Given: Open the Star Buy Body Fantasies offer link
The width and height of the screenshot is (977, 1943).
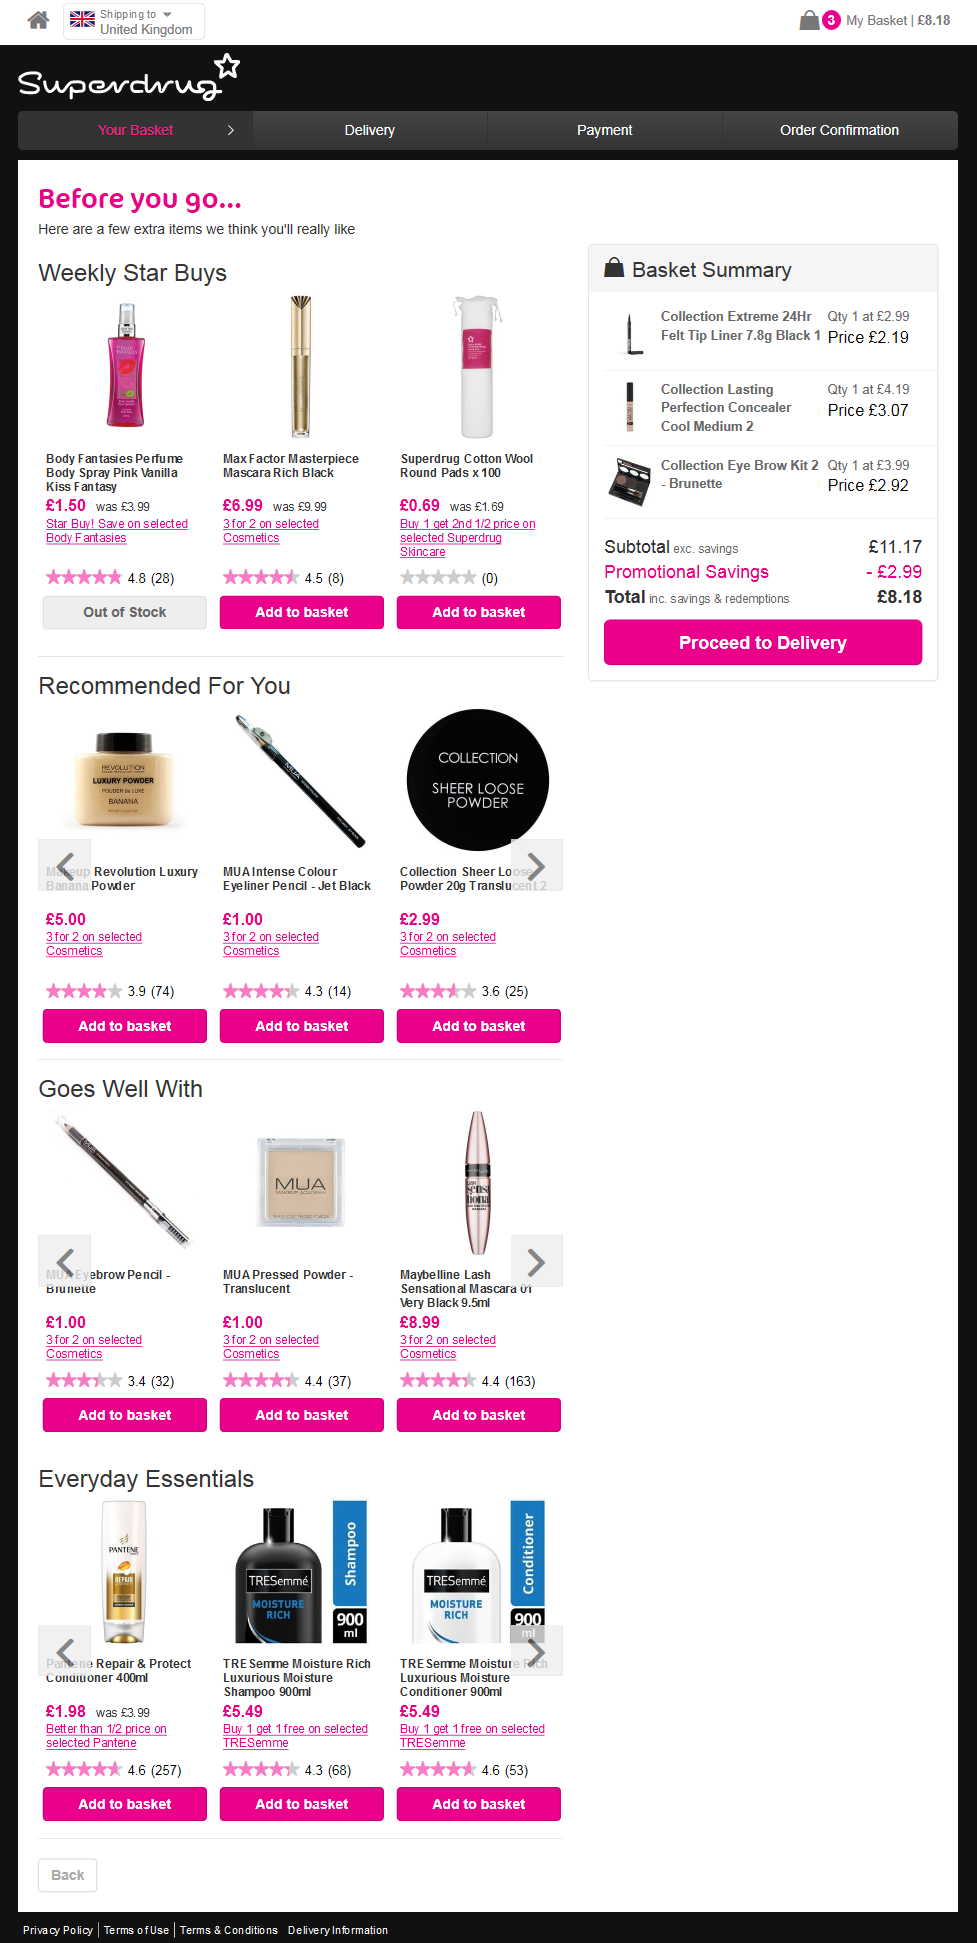Looking at the screenshot, I should (117, 531).
